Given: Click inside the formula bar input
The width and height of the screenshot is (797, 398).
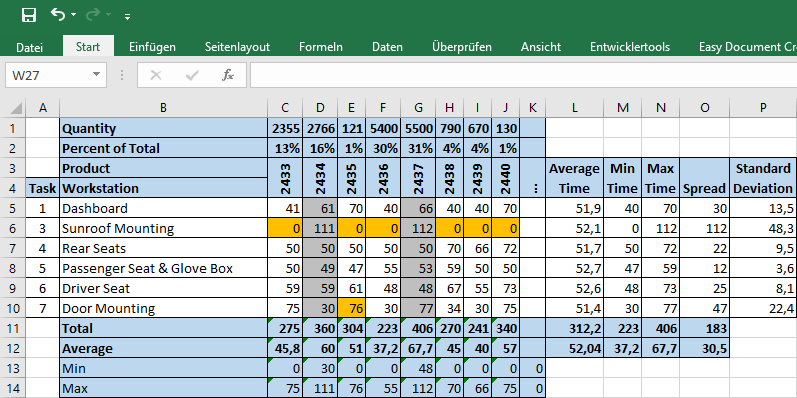Looking at the screenshot, I should coord(523,75).
